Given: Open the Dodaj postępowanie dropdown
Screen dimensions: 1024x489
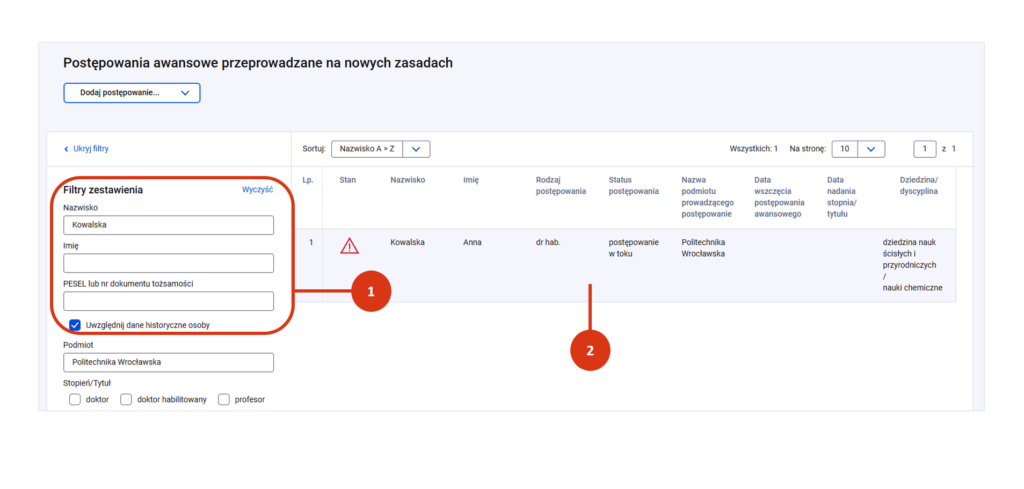Looking at the screenshot, I should pyautogui.click(x=132, y=93).
